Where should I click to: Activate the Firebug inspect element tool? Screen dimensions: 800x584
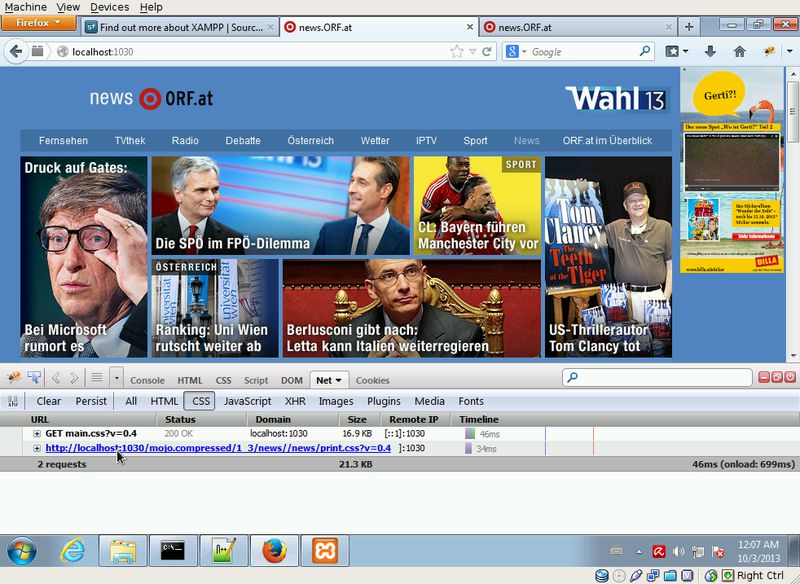click(x=34, y=378)
